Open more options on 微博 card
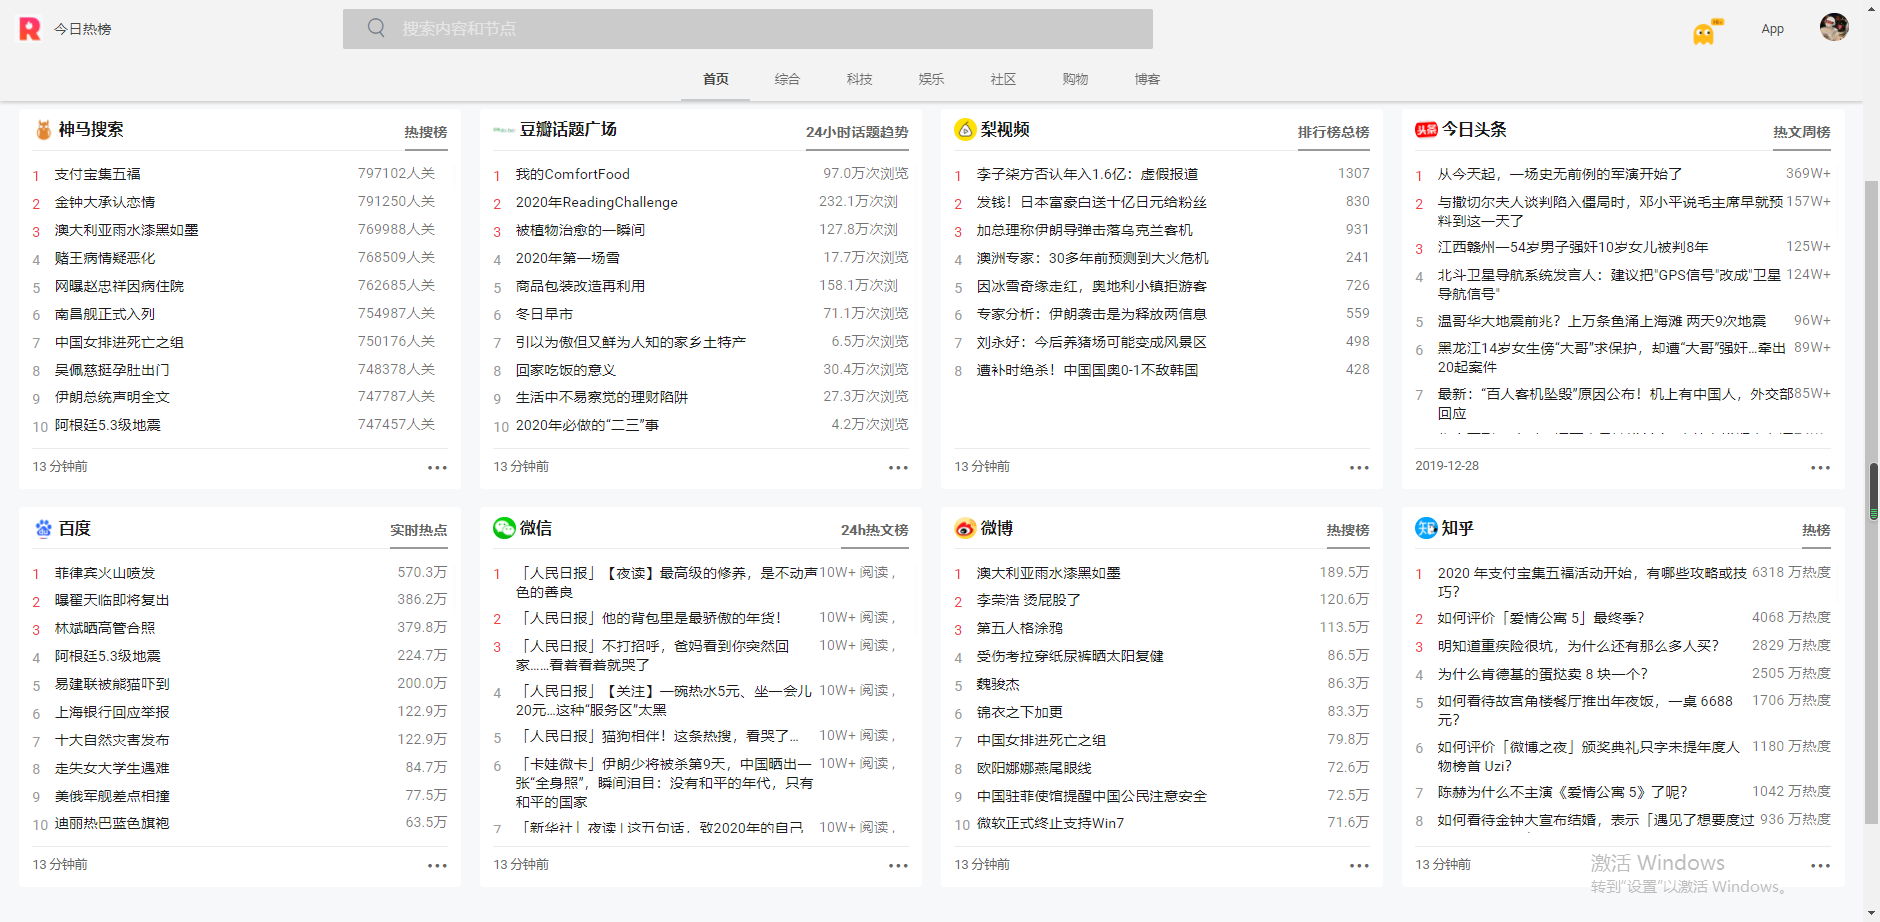This screenshot has width=1880, height=922. coord(1359,865)
